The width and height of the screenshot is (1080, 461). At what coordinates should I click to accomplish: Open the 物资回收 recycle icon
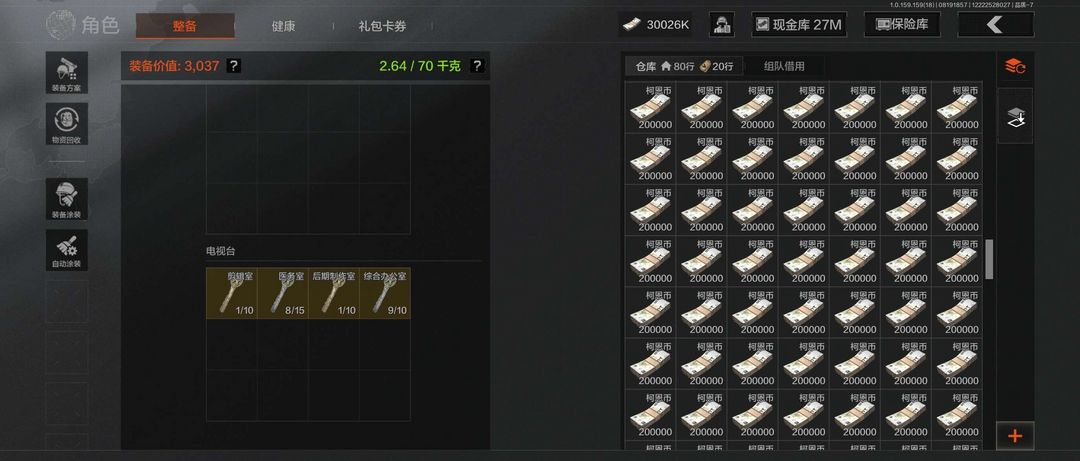(x=67, y=125)
